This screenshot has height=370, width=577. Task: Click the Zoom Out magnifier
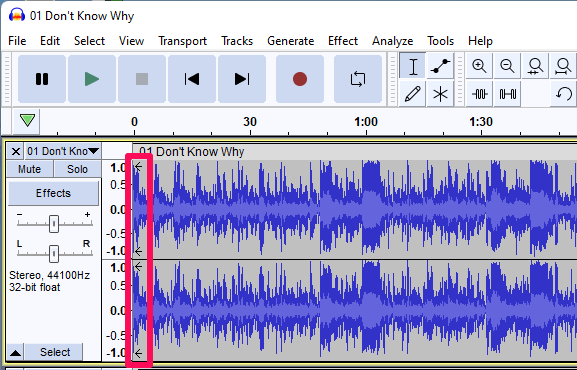click(x=507, y=66)
